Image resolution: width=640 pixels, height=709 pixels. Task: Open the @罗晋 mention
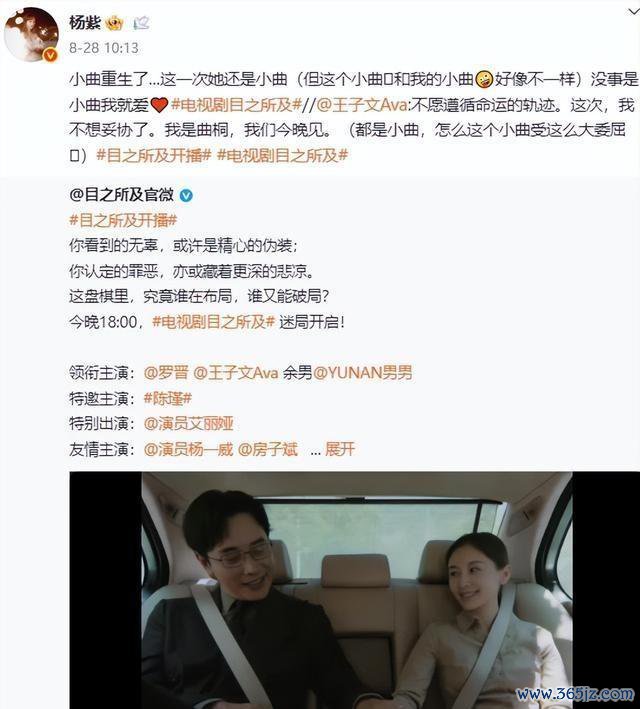(166, 373)
